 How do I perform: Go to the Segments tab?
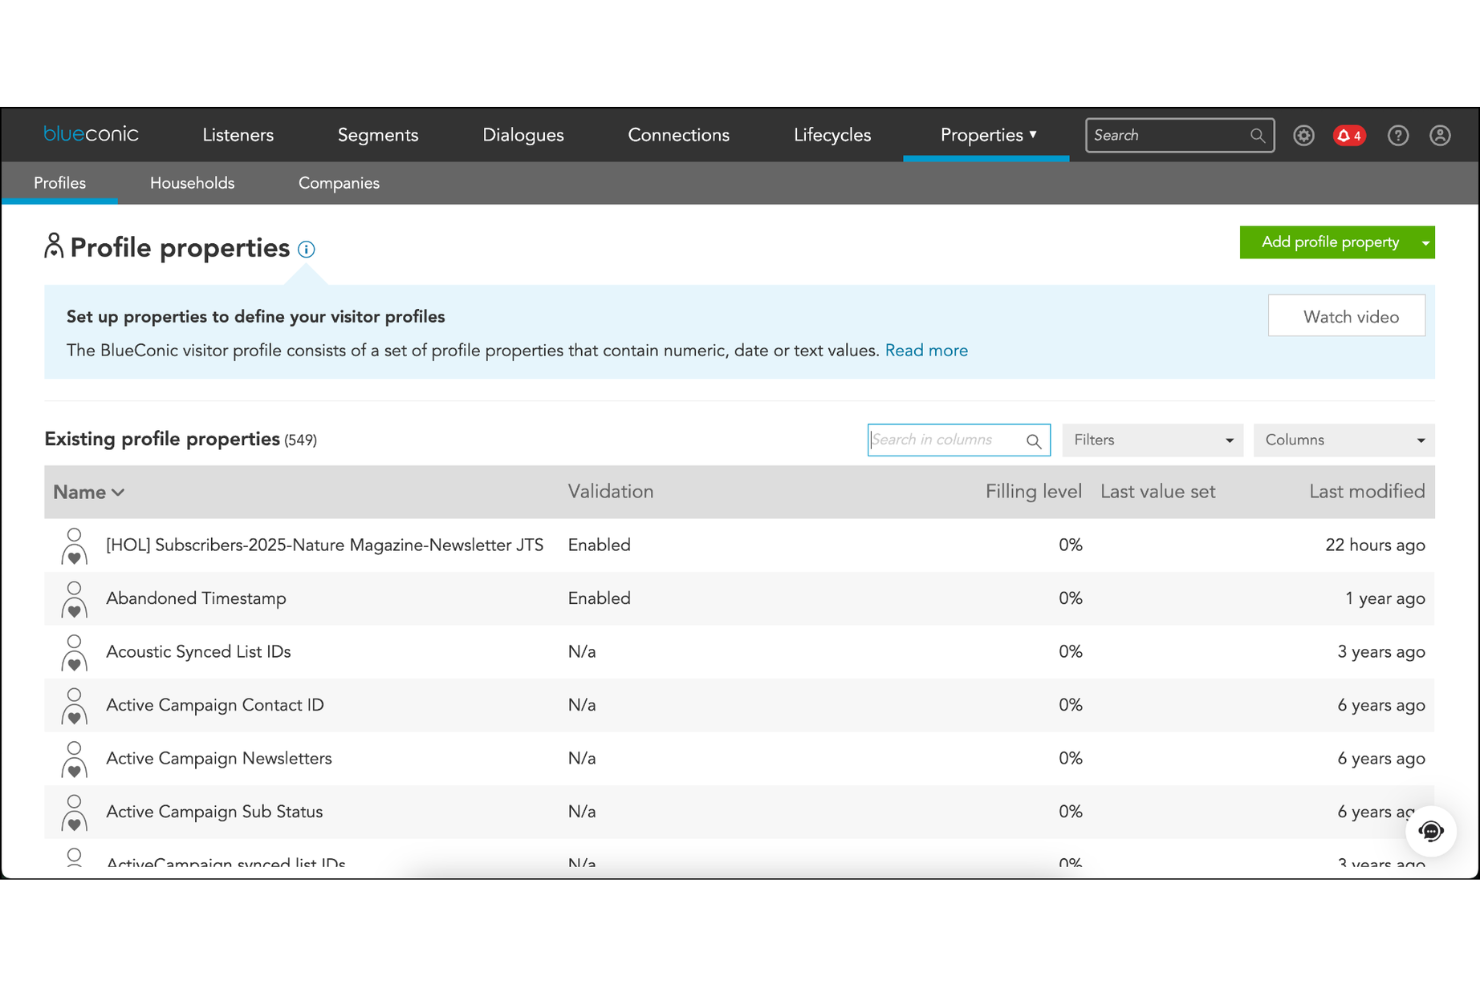point(378,135)
